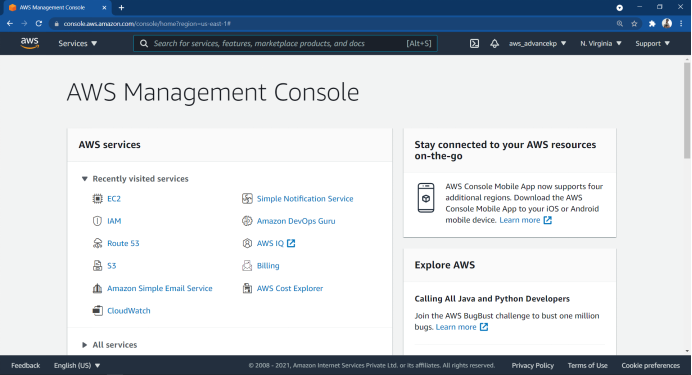This screenshot has width=692, height=375.
Task: Click the AWS Cost Explorer icon
Action: pos(247,288)
